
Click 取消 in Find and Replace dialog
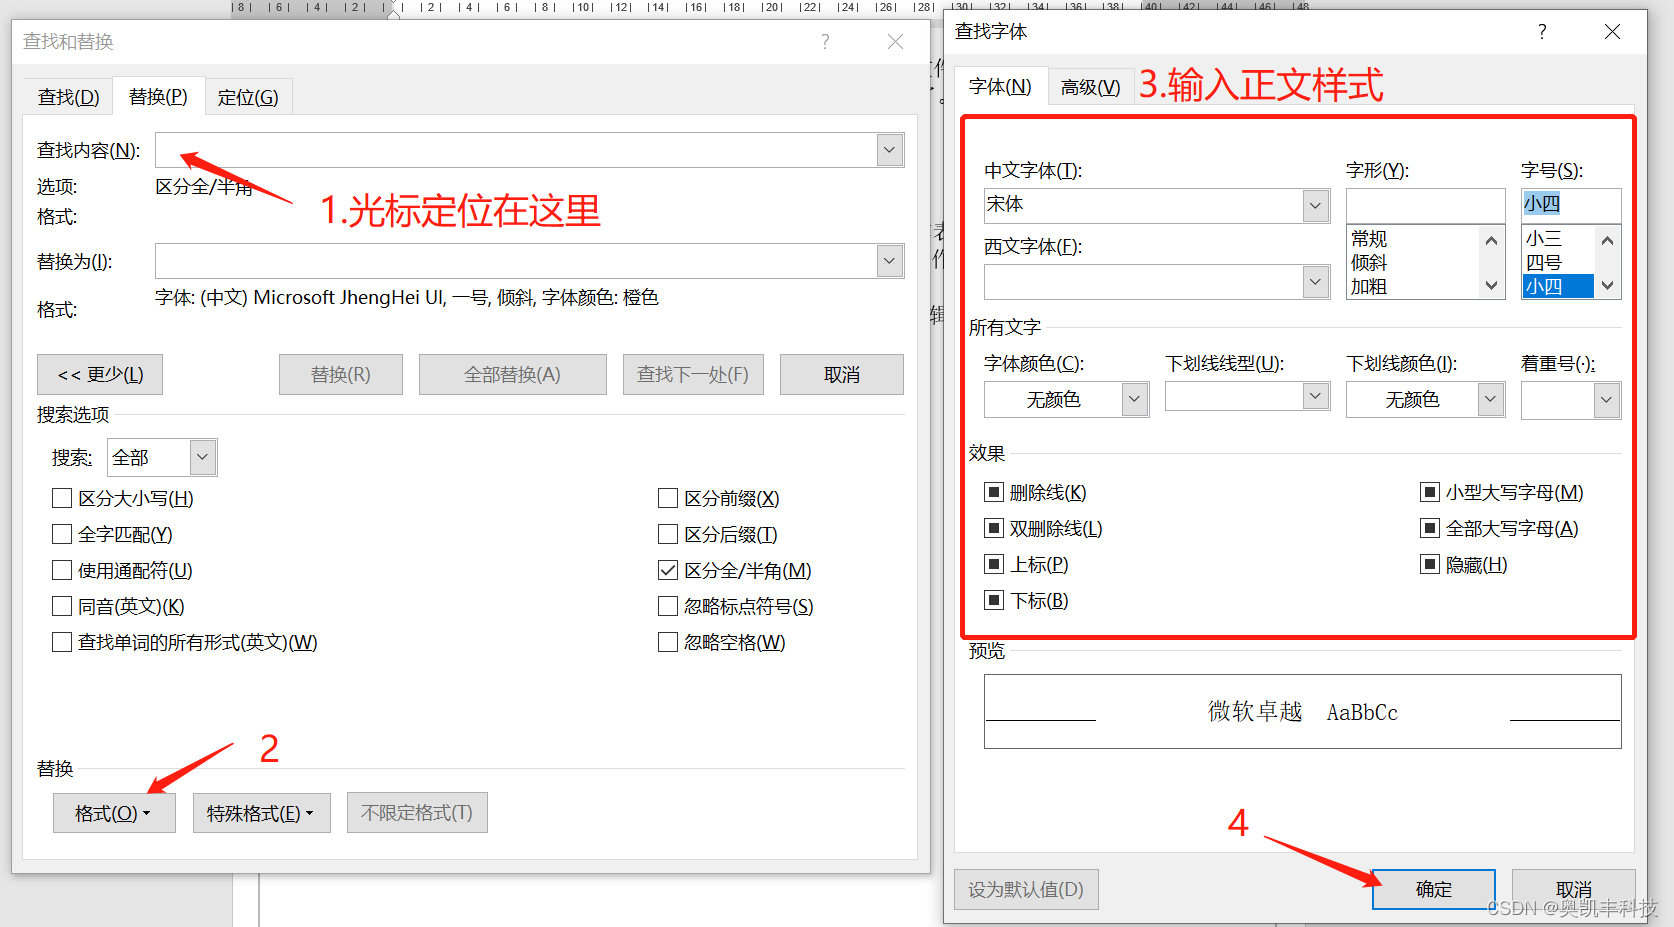tap(842, 374)
